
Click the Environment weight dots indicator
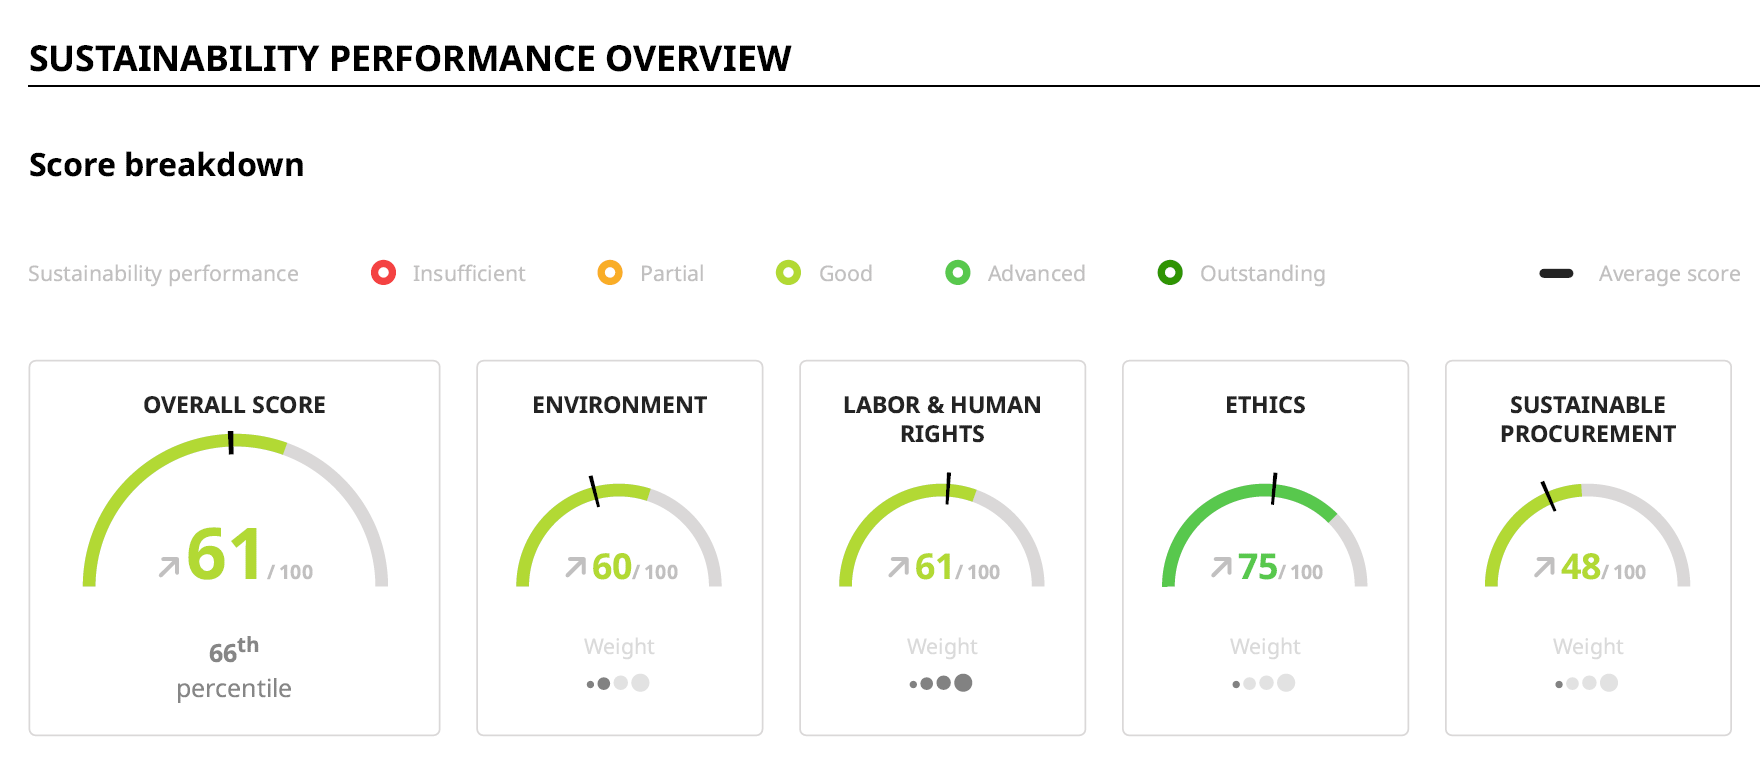(618, 683)
